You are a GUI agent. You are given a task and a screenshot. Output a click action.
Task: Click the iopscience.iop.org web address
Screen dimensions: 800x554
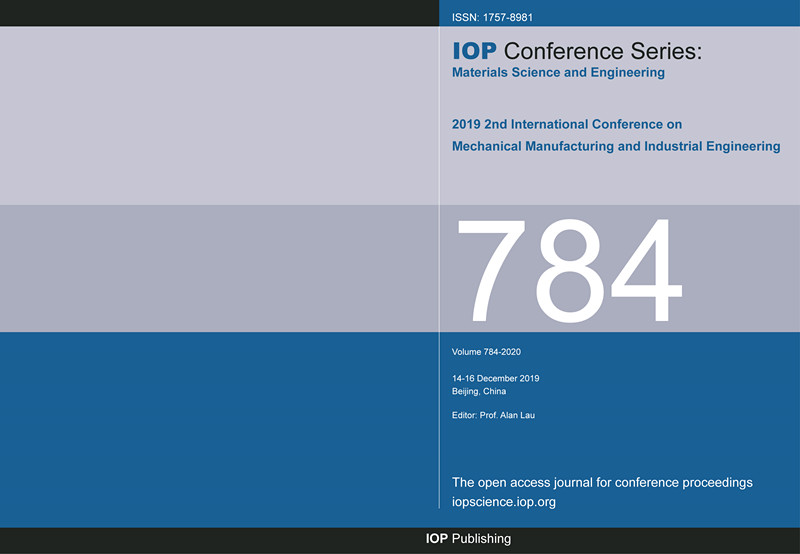click(504, 502)
